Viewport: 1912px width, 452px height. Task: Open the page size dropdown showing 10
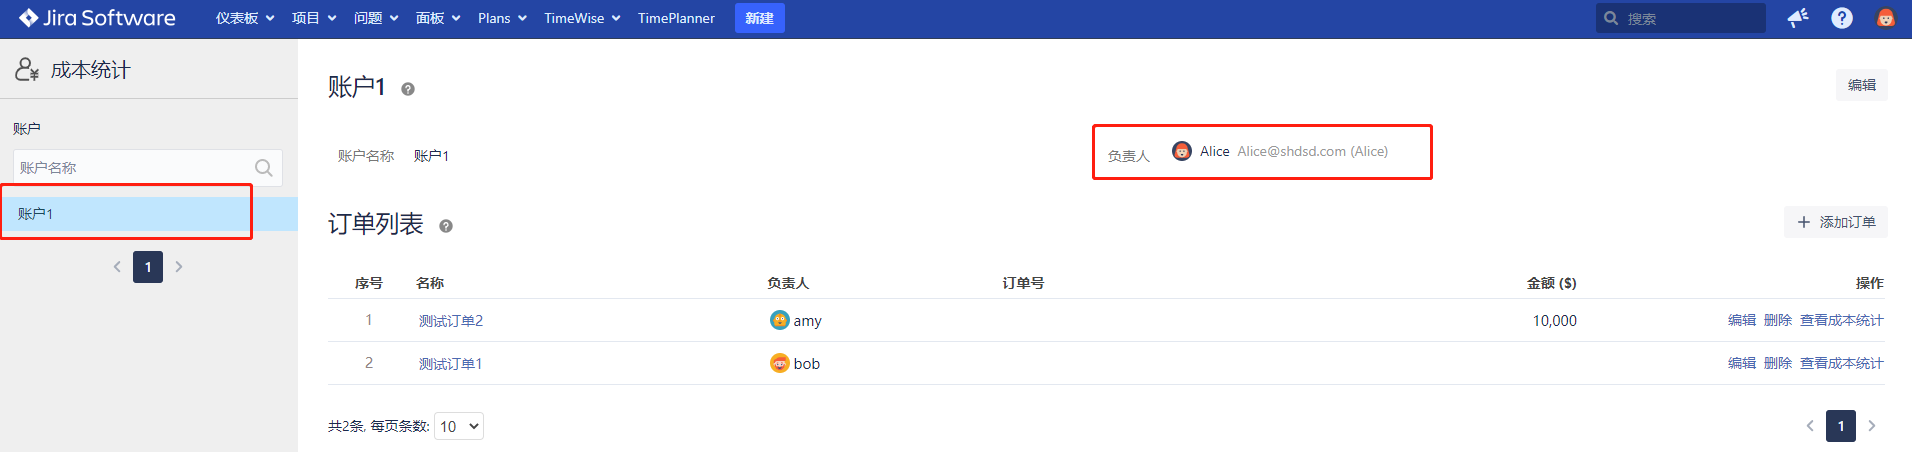pyautogui.click(x=459, y=426)
